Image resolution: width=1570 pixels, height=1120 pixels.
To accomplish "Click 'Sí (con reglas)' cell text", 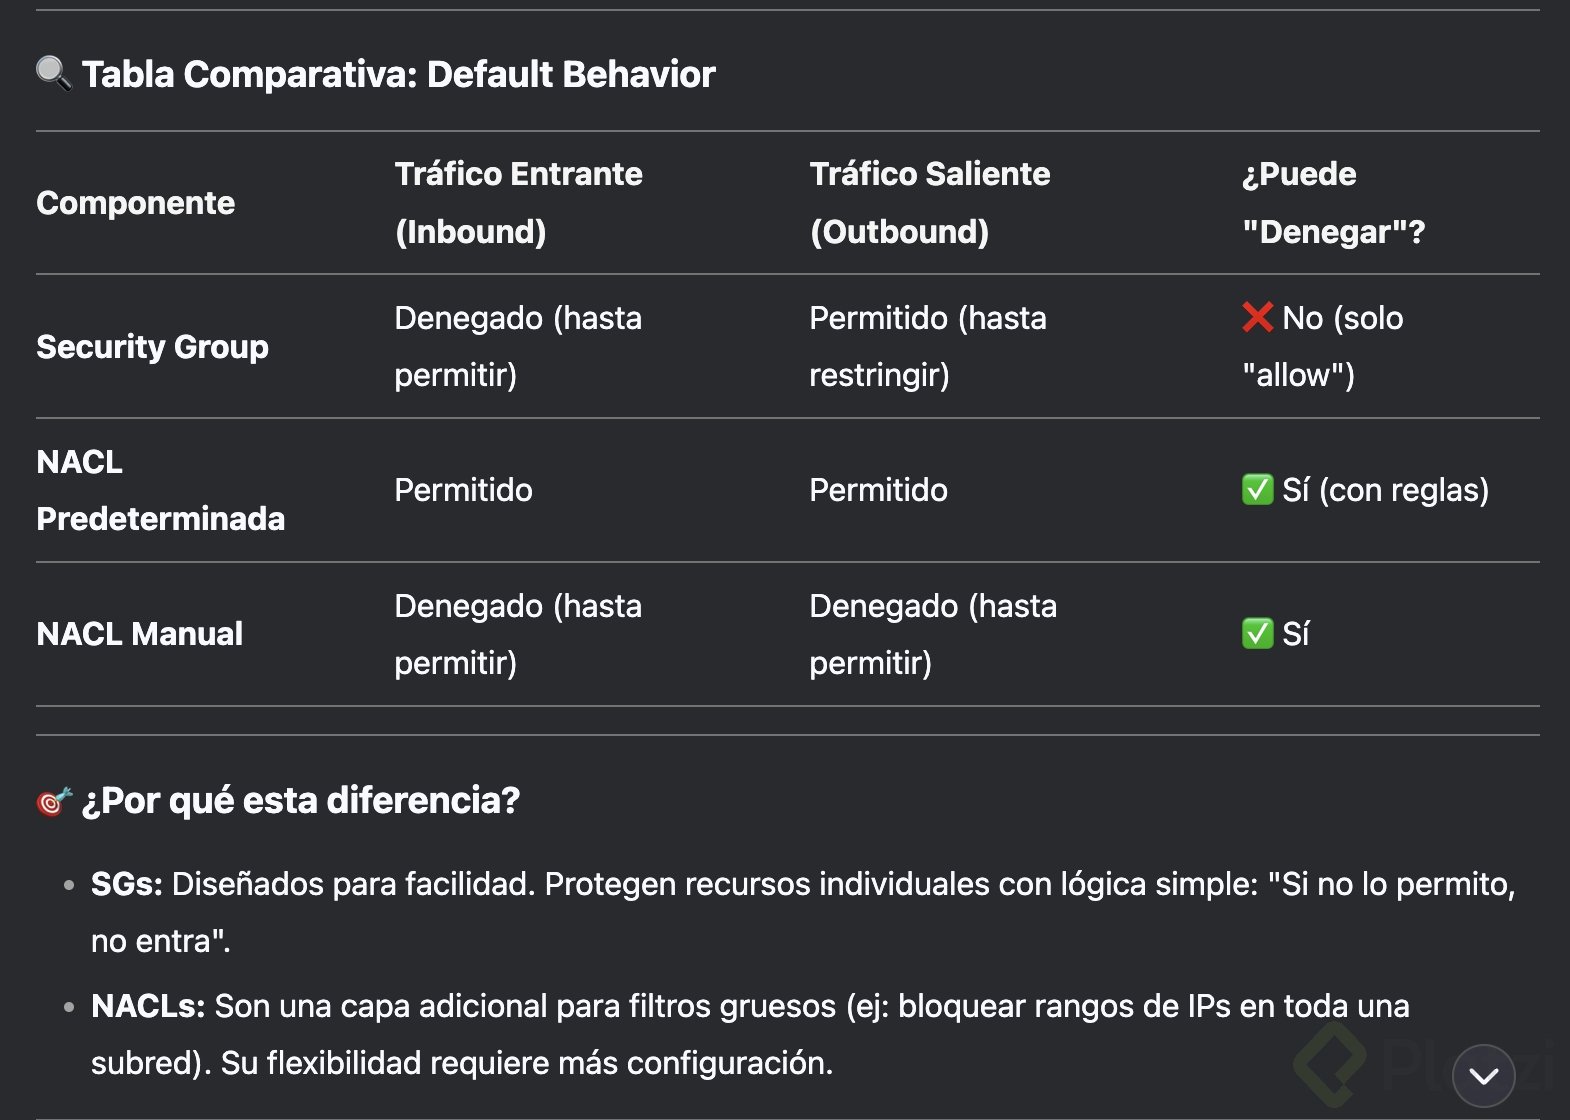I will click(x=1385, y=490).
